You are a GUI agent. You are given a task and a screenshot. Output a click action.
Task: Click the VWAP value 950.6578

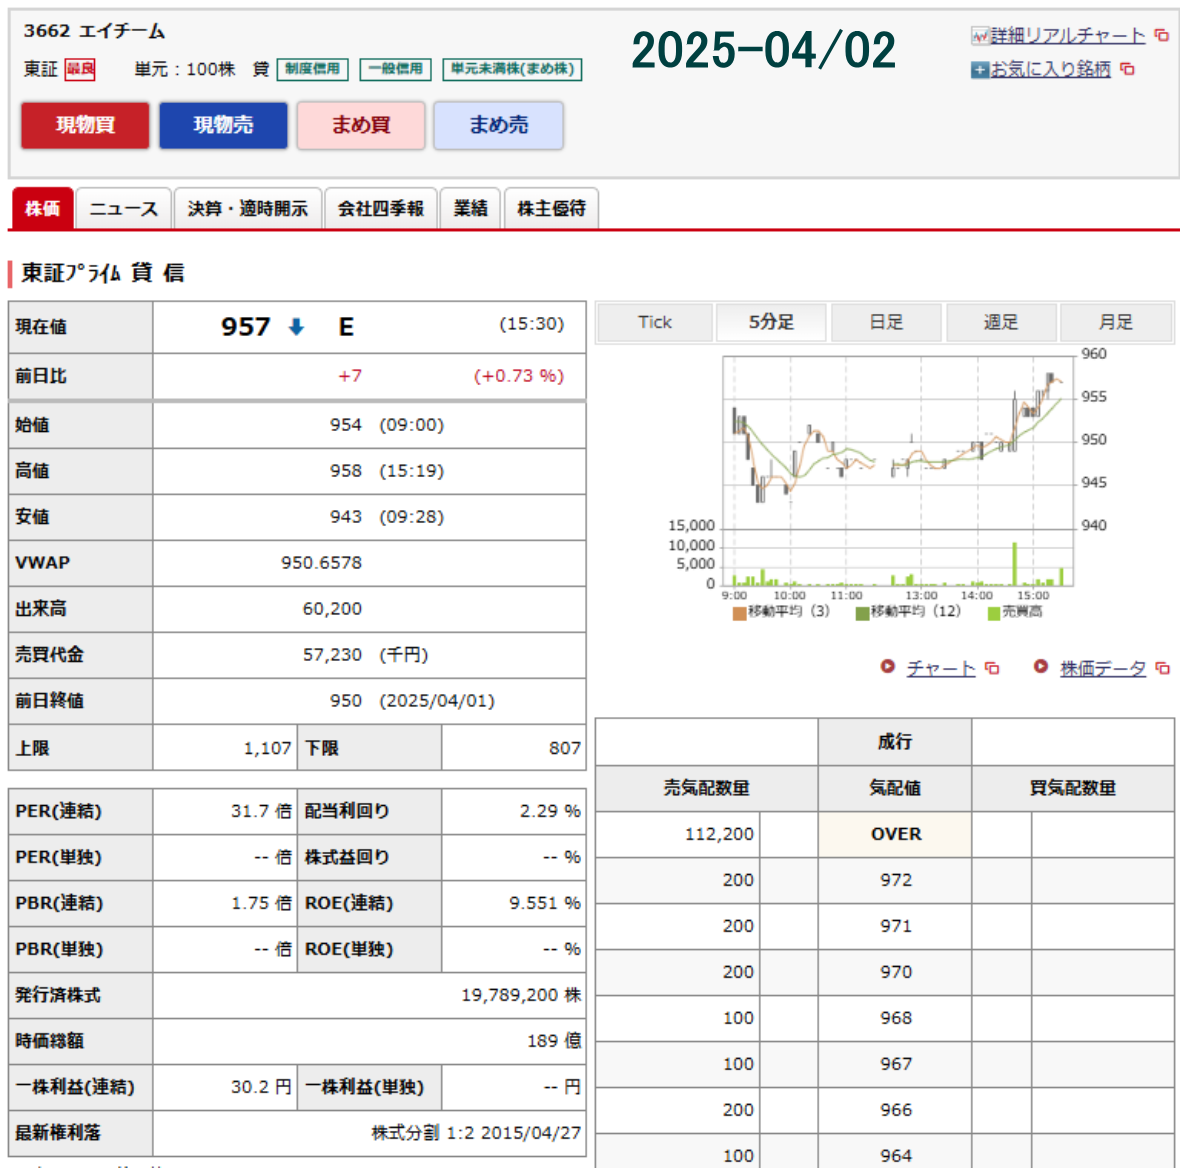coord(321,563)
